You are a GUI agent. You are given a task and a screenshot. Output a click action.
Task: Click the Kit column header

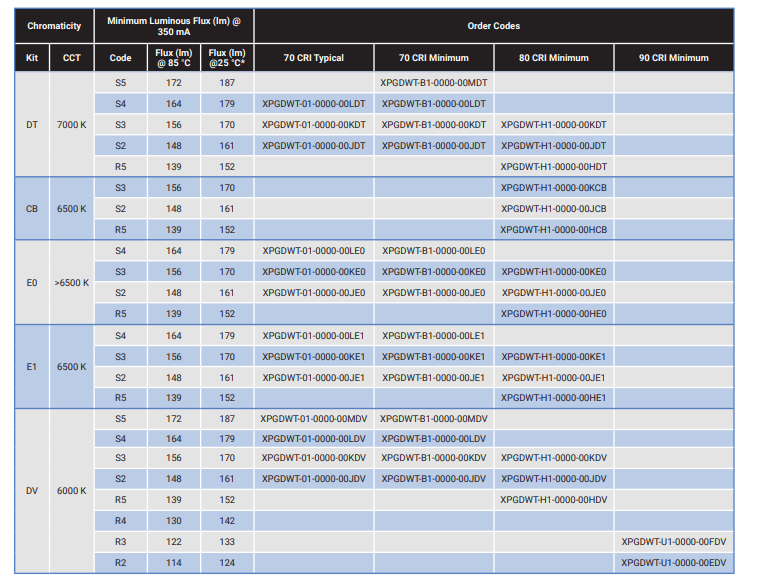[32, 58]
